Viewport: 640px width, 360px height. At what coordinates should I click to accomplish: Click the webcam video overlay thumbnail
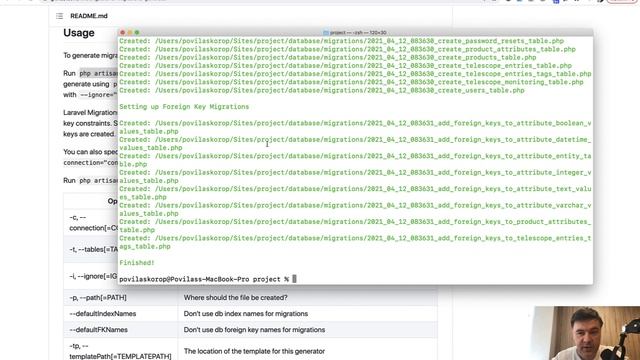point(587,333)
